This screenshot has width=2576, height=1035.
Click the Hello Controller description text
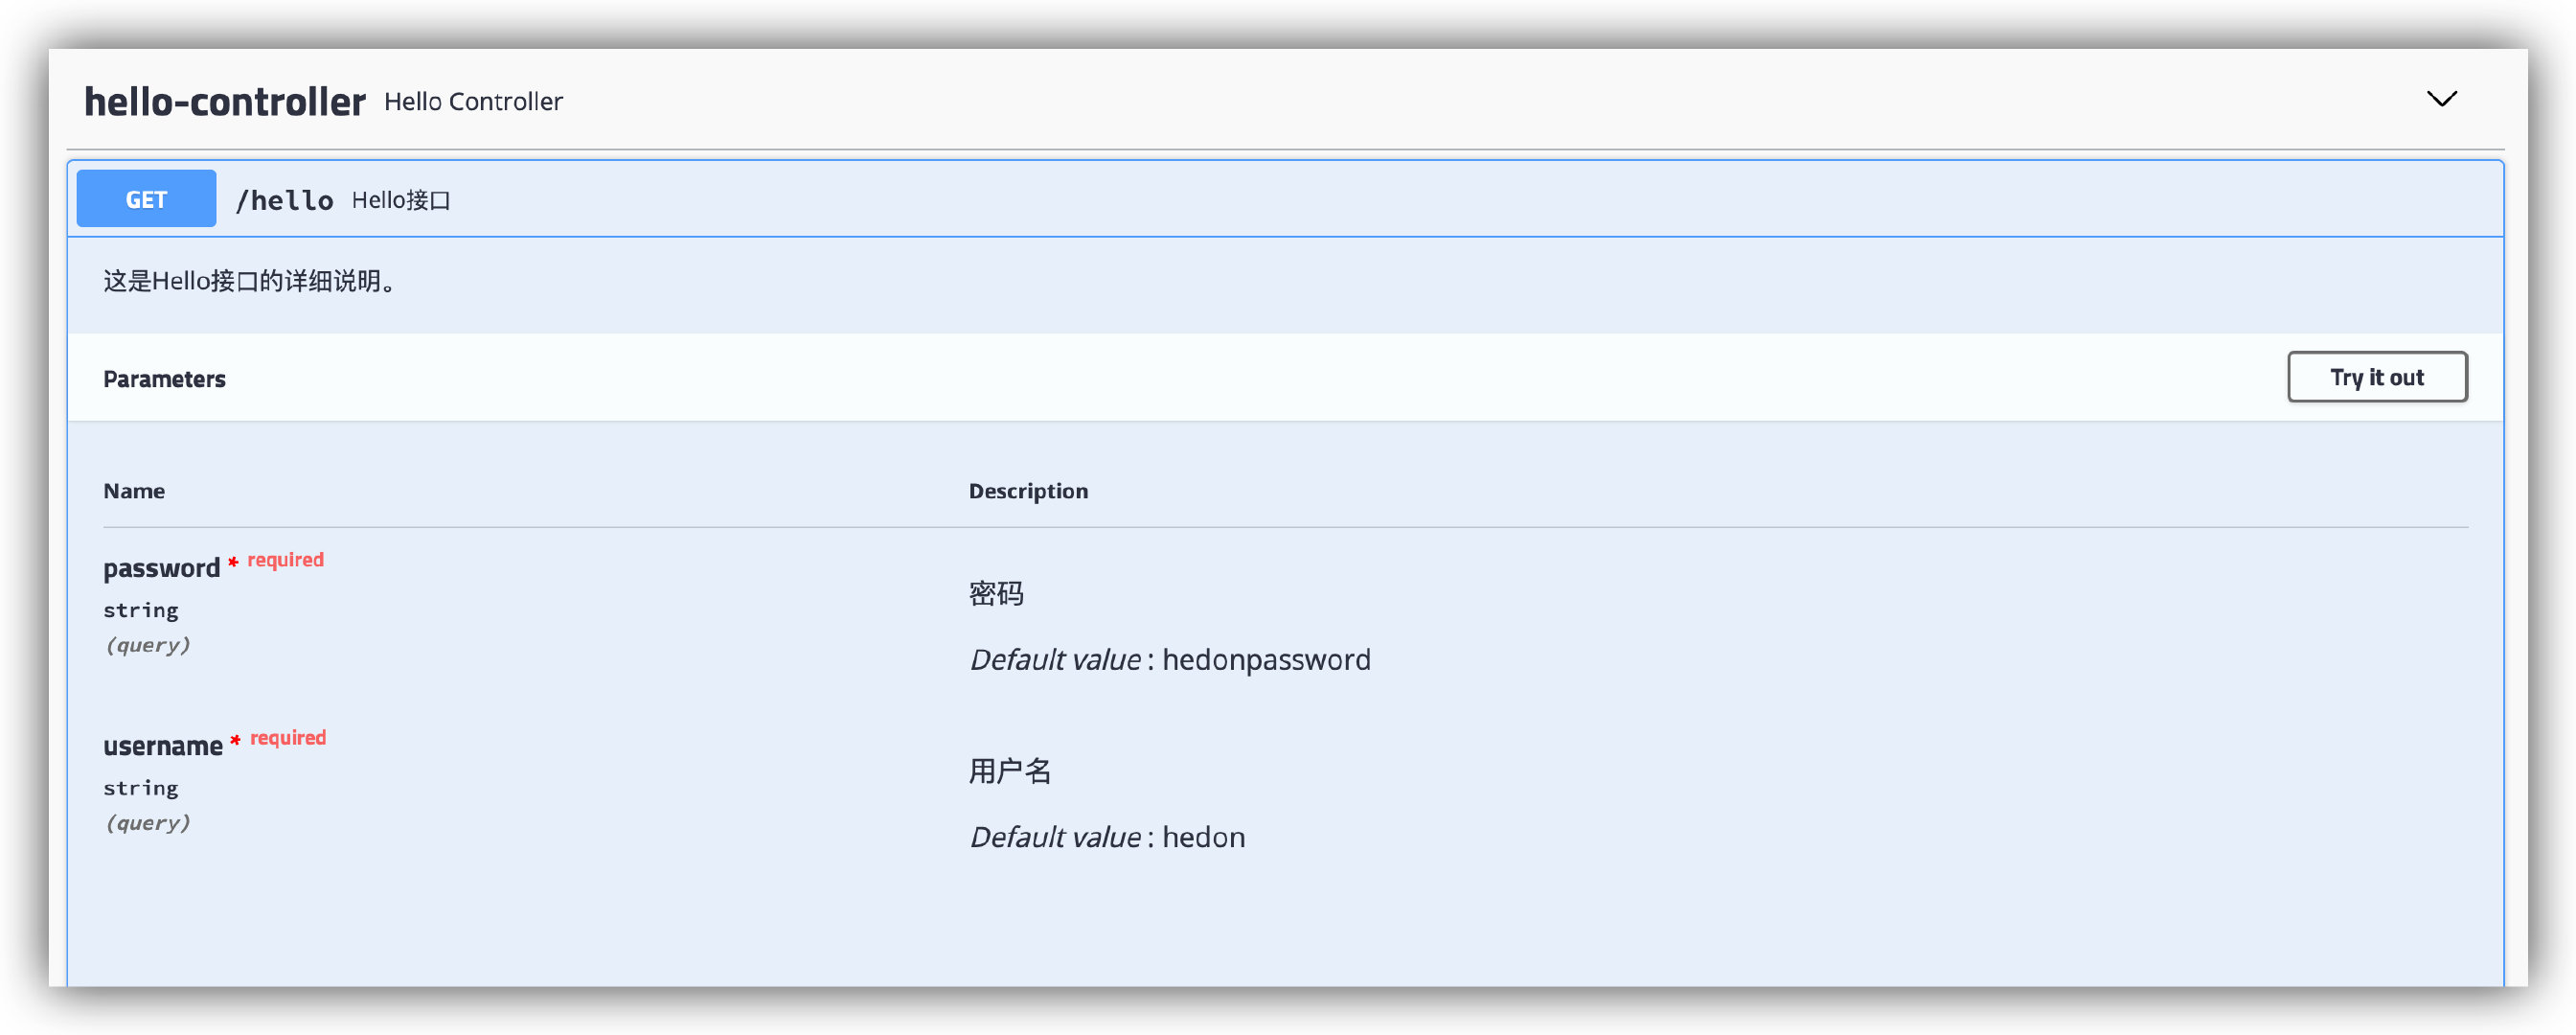coord(473,102)
